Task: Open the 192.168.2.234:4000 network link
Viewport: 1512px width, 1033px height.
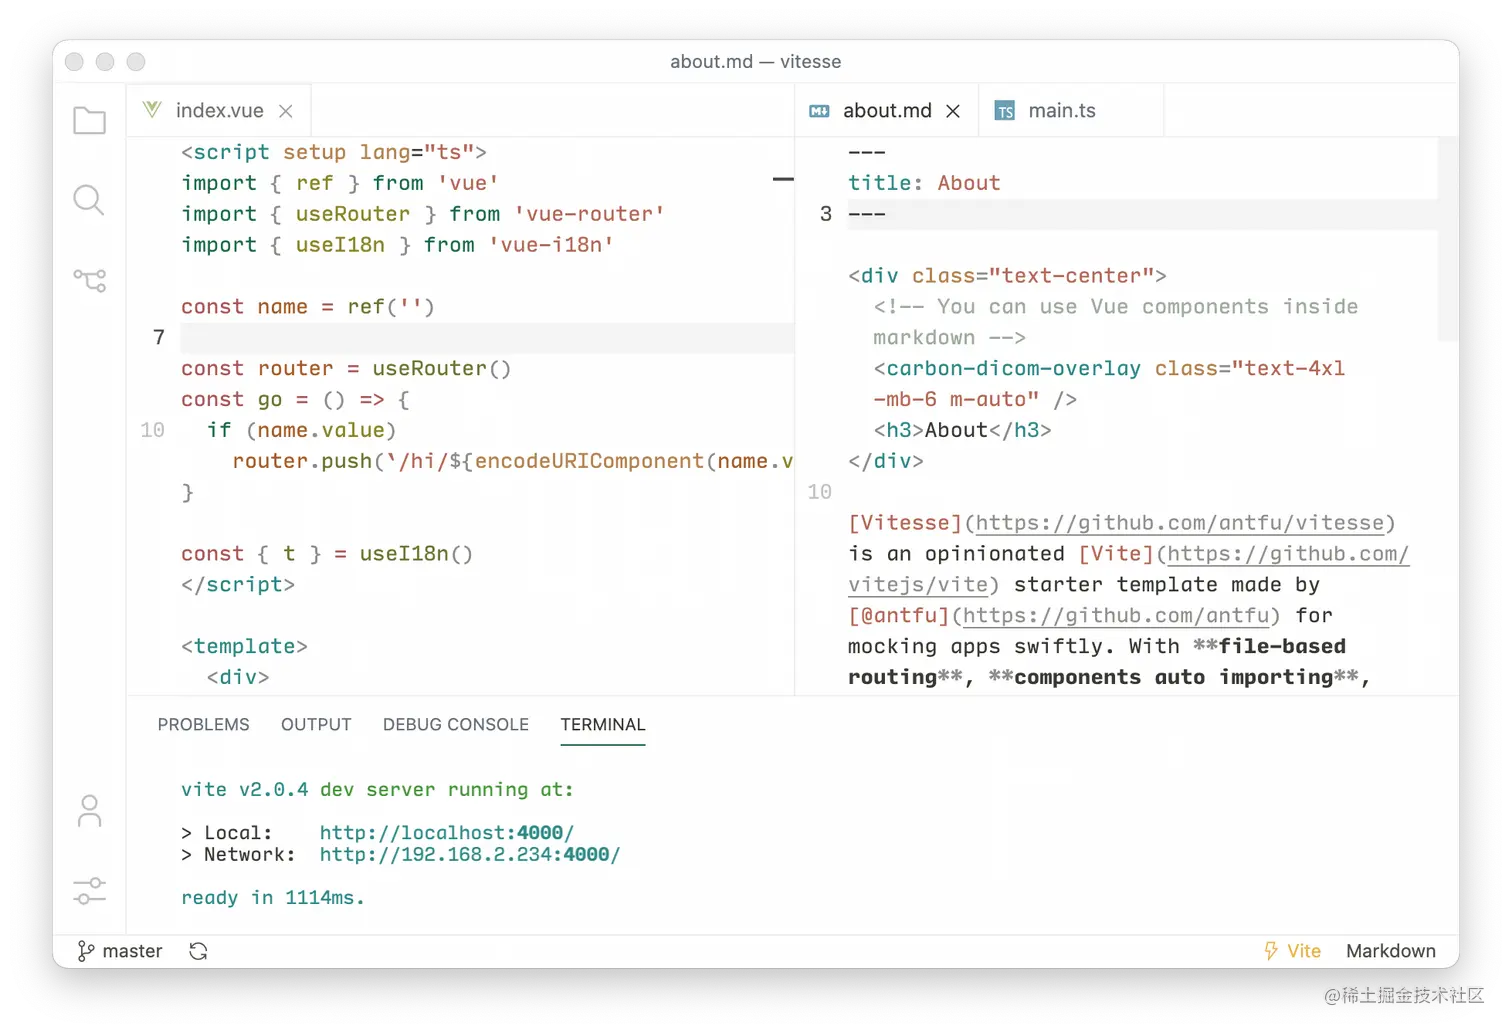Action: tap(470, 855)
